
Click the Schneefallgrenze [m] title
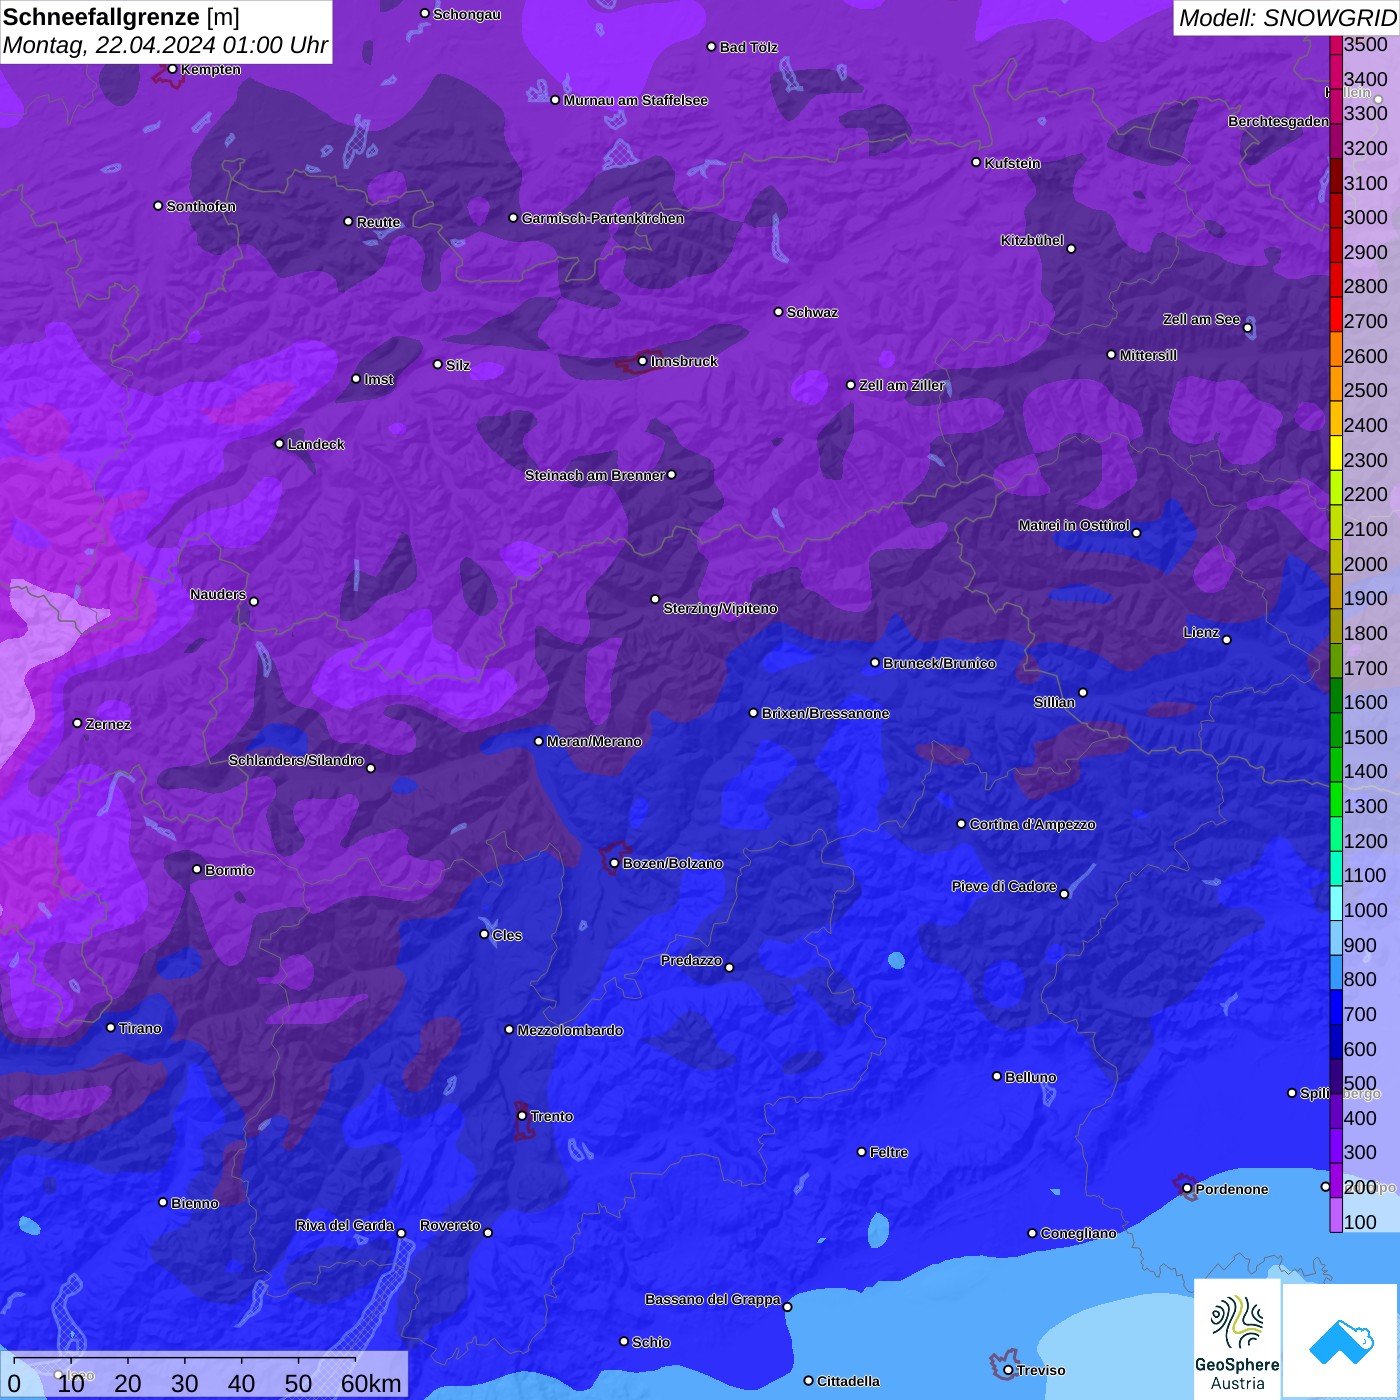[x=121, y=17]
